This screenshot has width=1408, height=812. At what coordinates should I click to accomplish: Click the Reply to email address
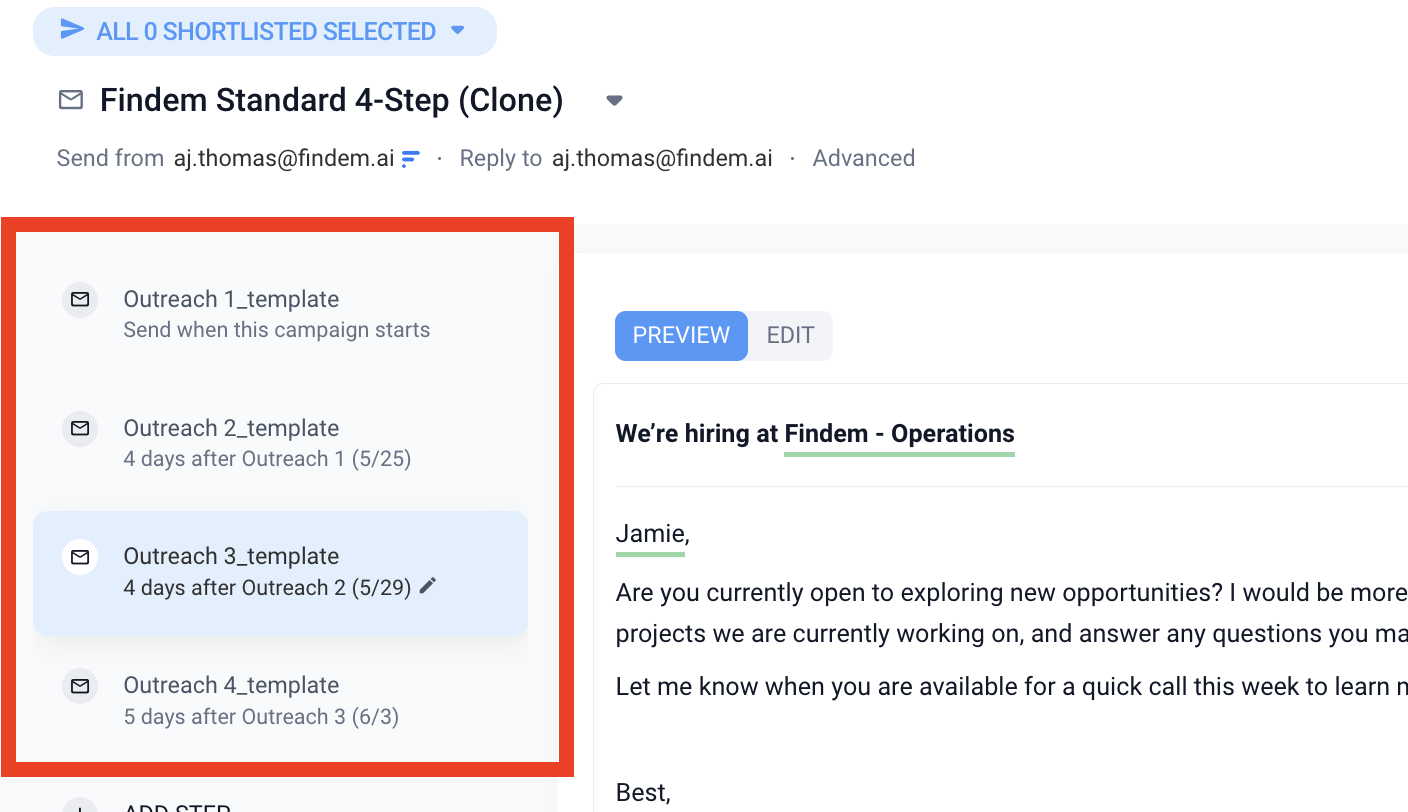pos(662,158)
